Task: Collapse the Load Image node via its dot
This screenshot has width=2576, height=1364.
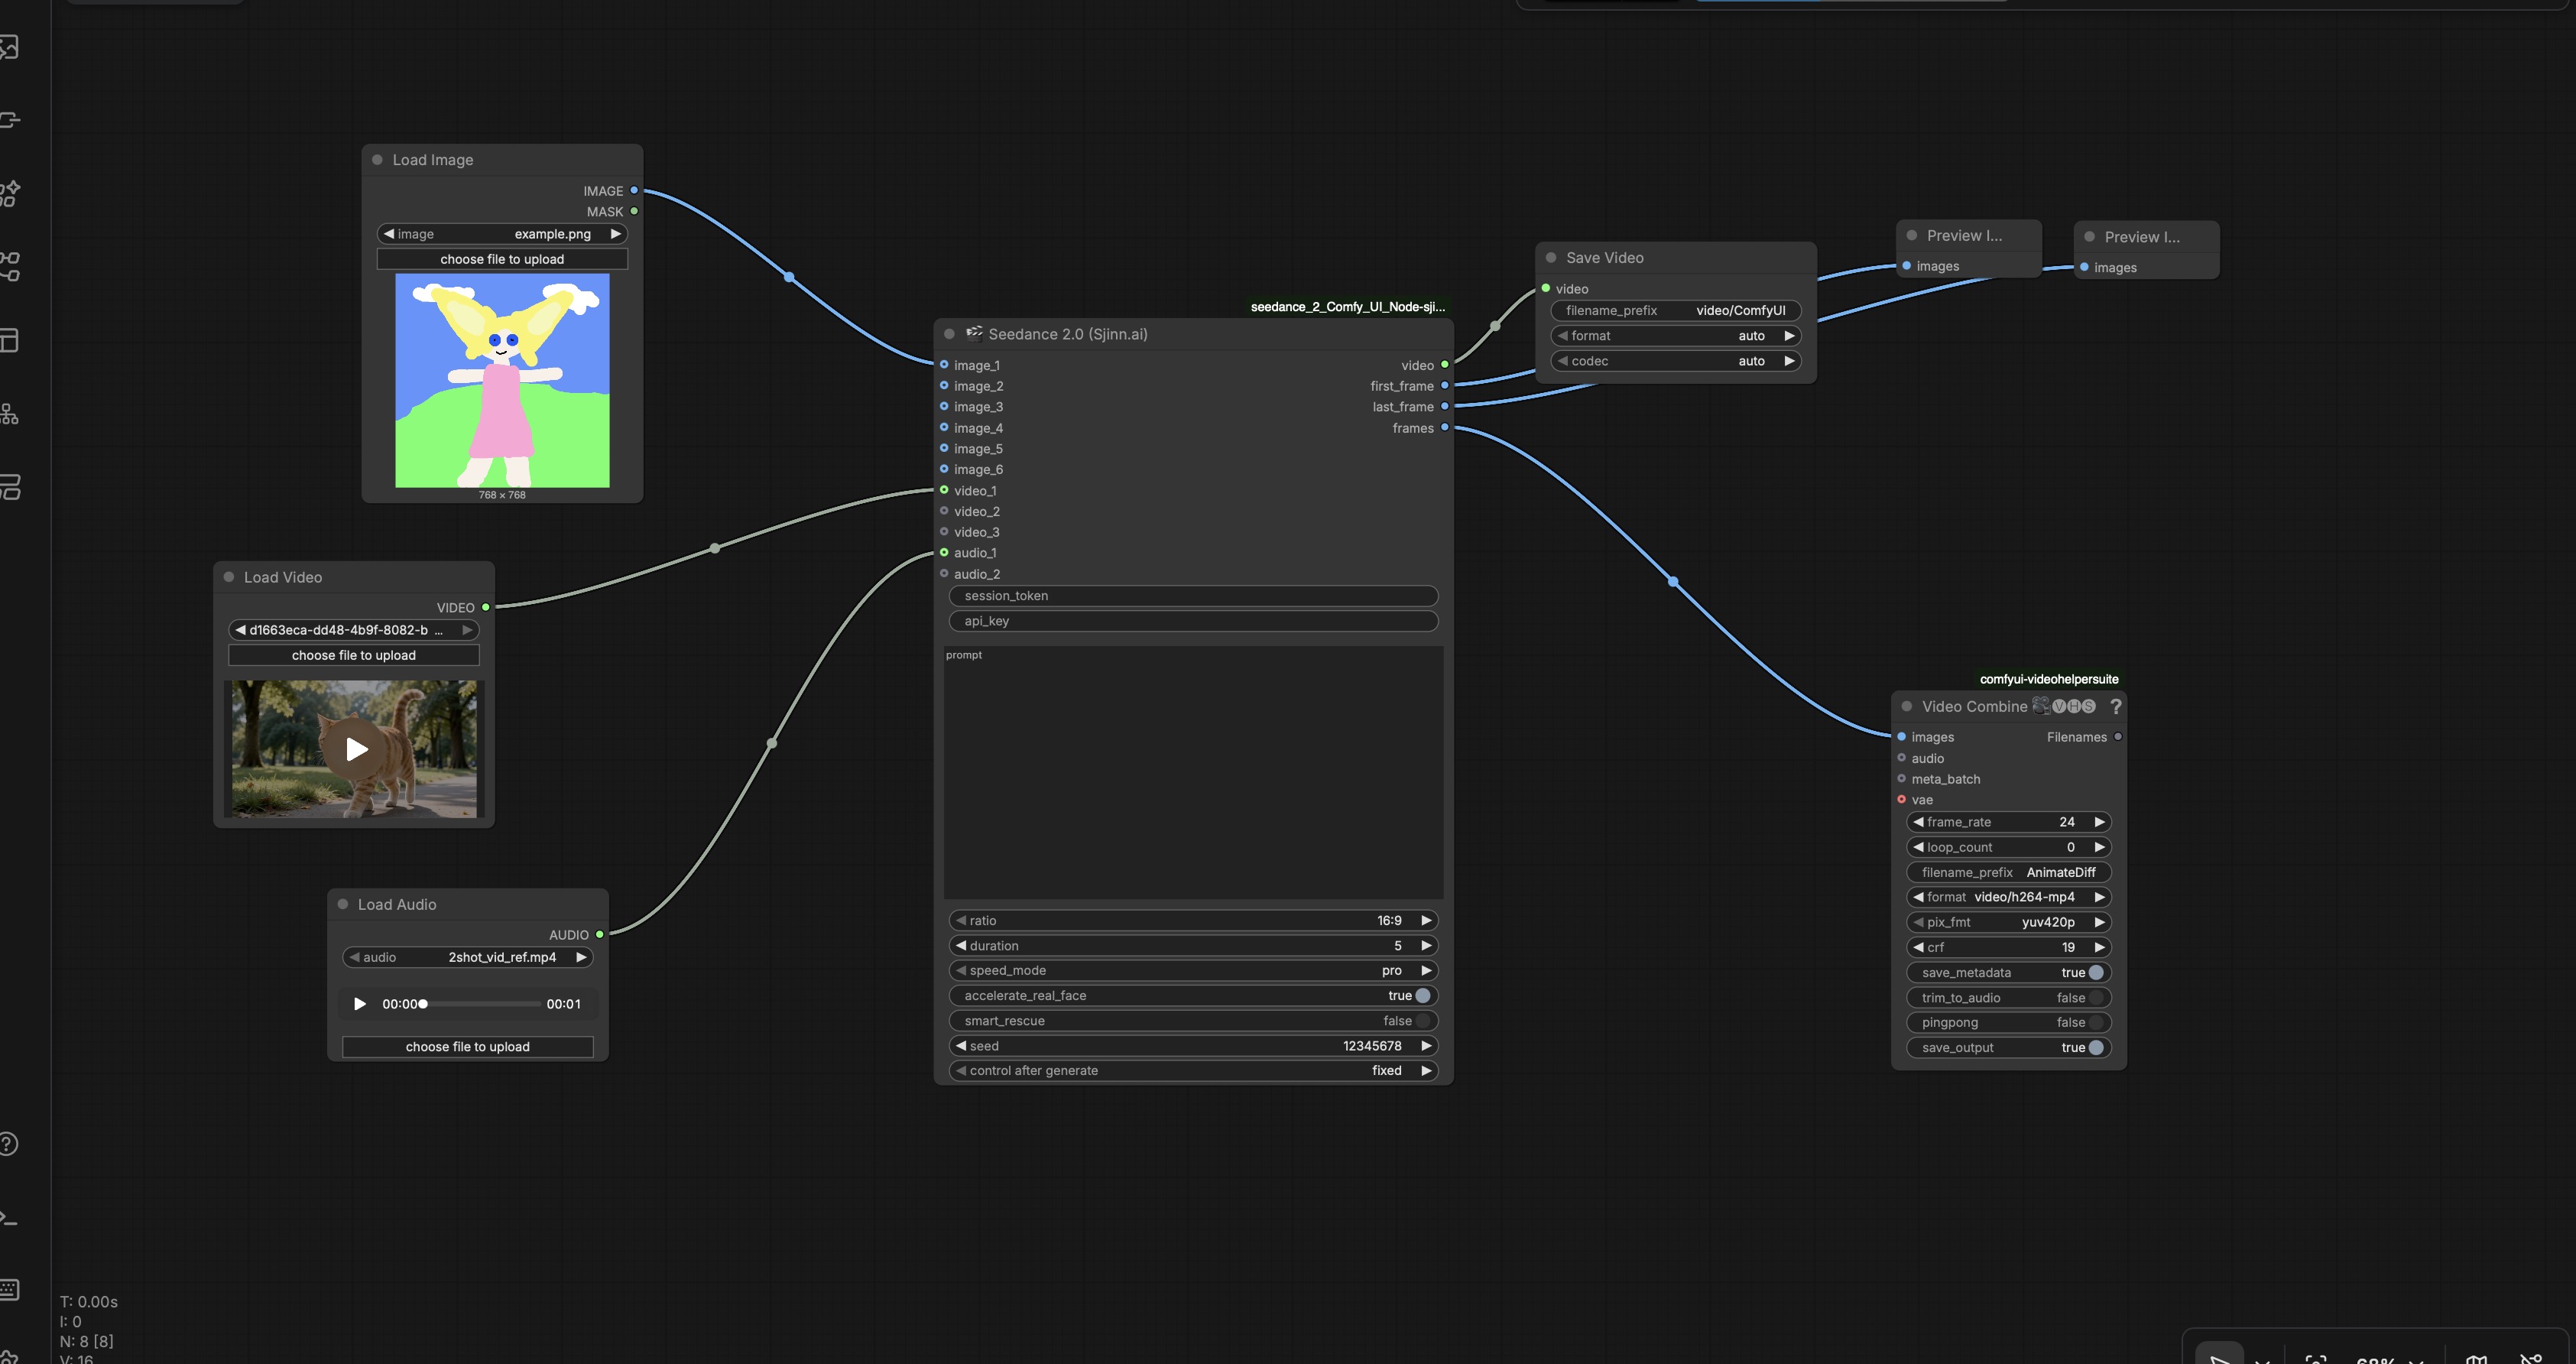Action: (377, 160)
